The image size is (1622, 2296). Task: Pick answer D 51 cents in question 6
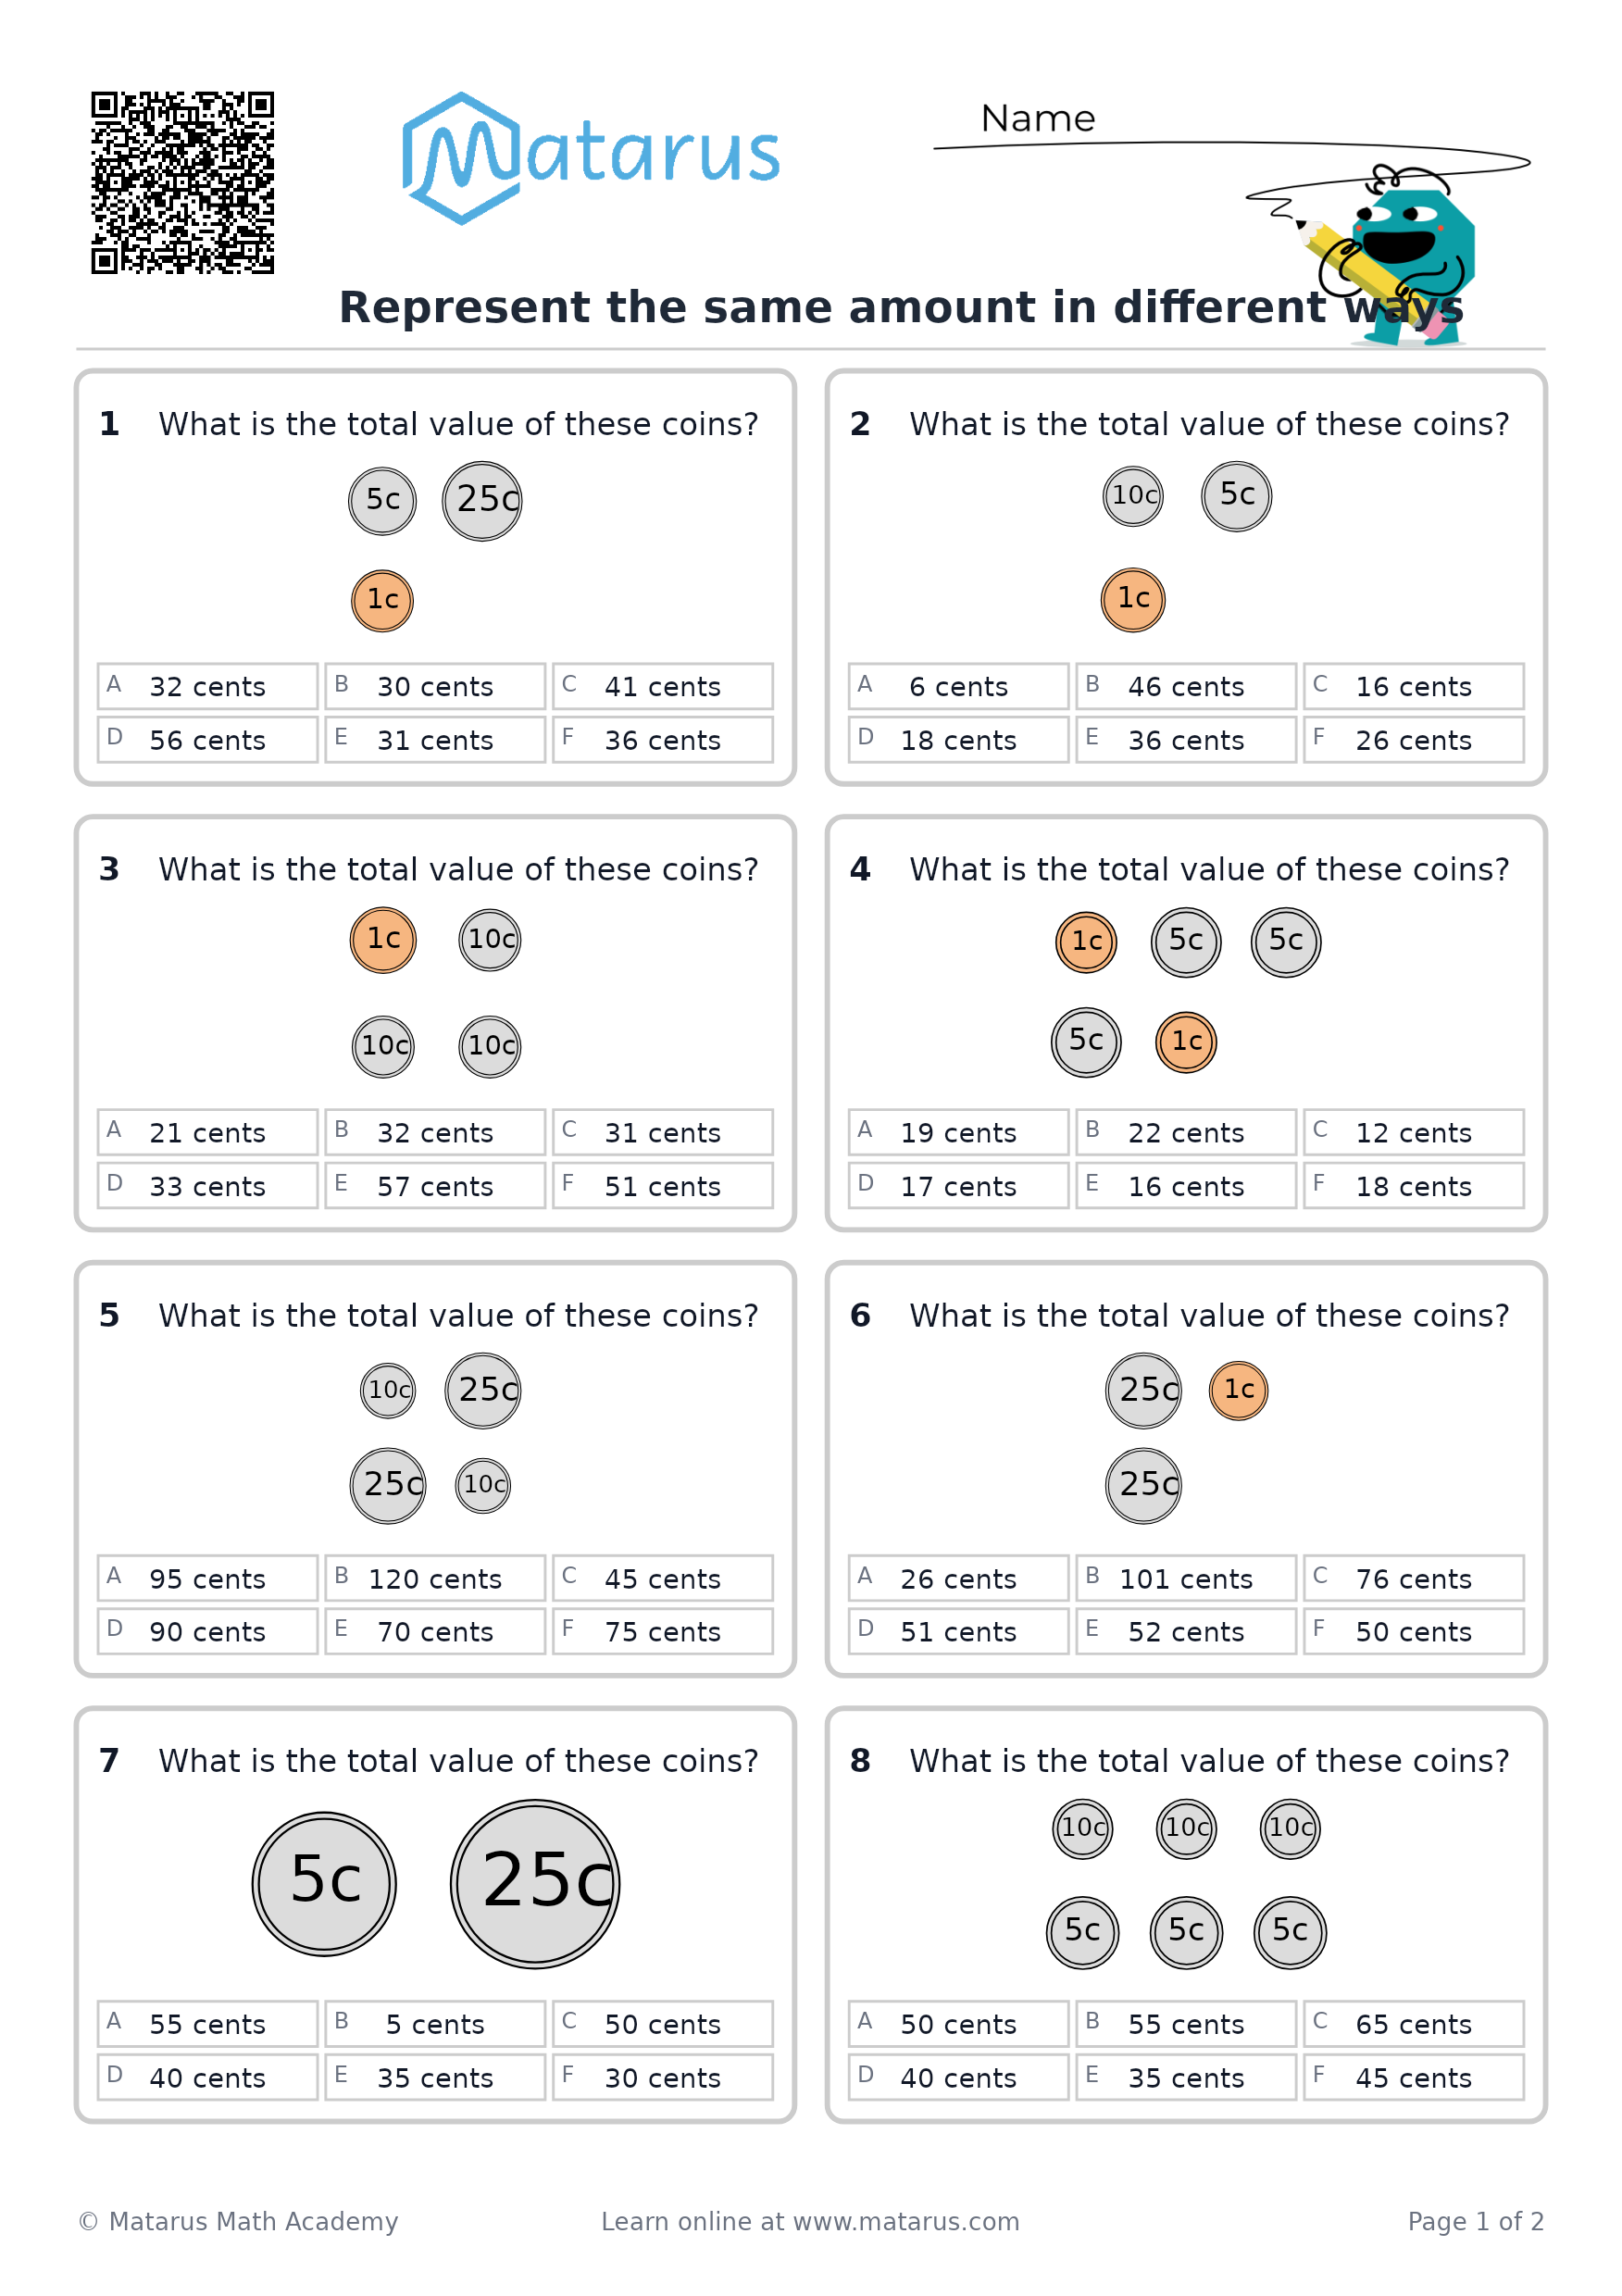coord(958,1631)
